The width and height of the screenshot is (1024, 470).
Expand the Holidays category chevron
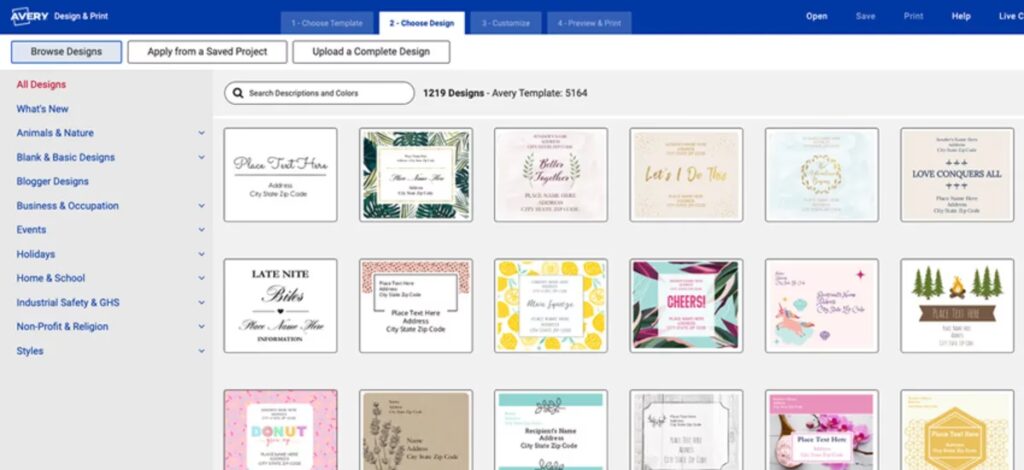click(201, 255)
